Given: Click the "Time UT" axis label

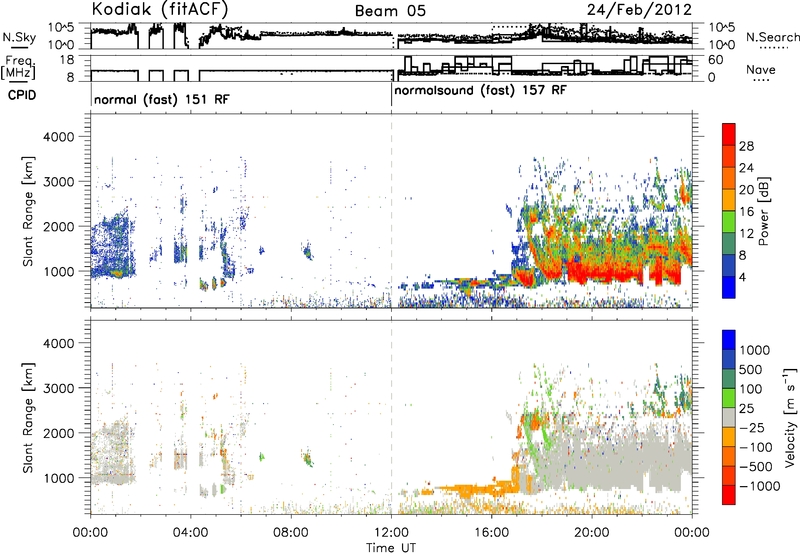Looking at the screenshot, I should [x=391, y=548].
